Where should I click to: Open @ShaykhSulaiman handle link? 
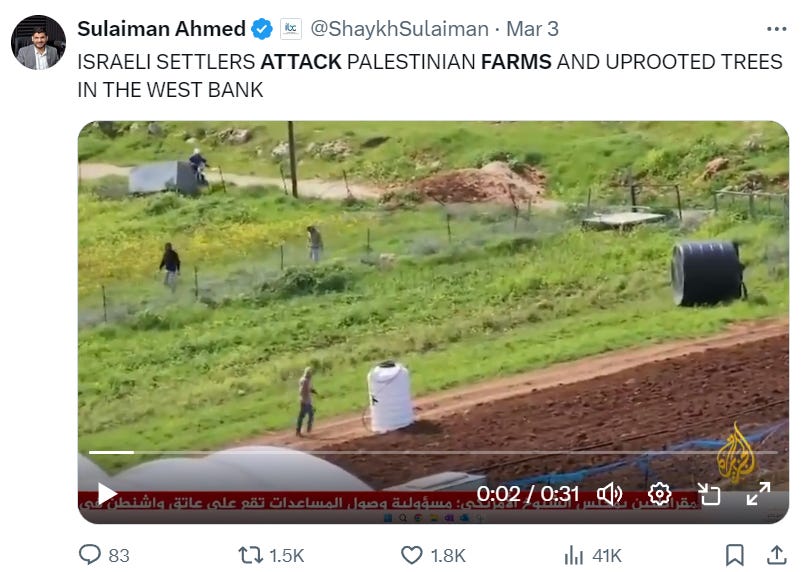point(399,29)
